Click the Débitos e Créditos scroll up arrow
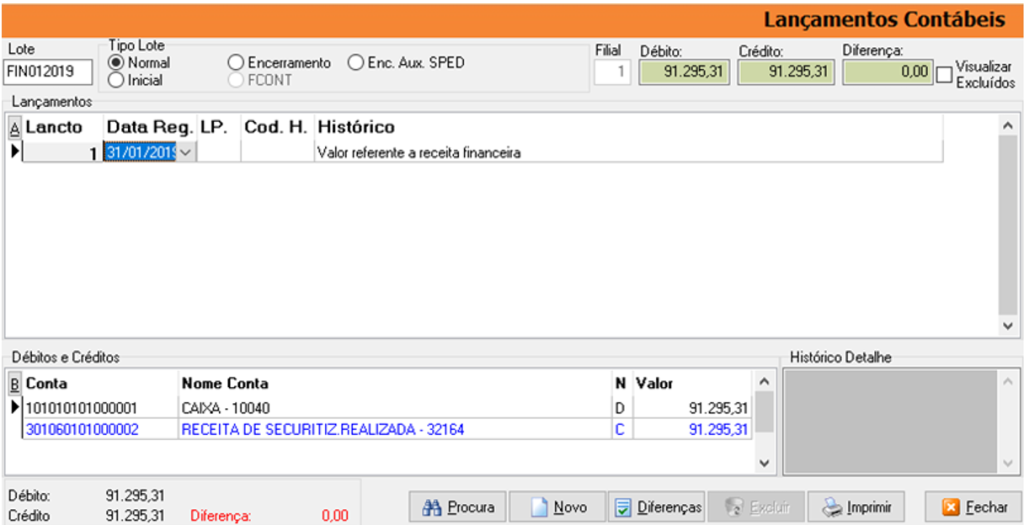 coord(765,381)
